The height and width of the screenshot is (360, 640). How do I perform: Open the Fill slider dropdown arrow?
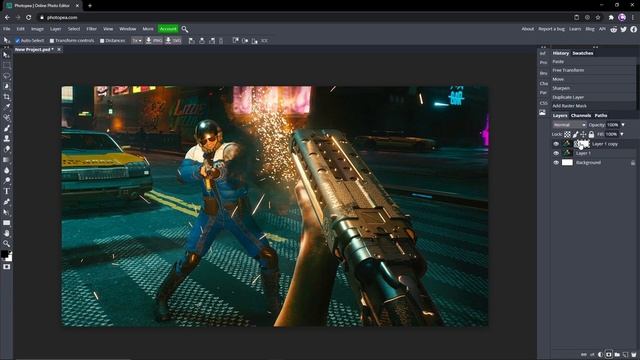[x=622, y=134]
